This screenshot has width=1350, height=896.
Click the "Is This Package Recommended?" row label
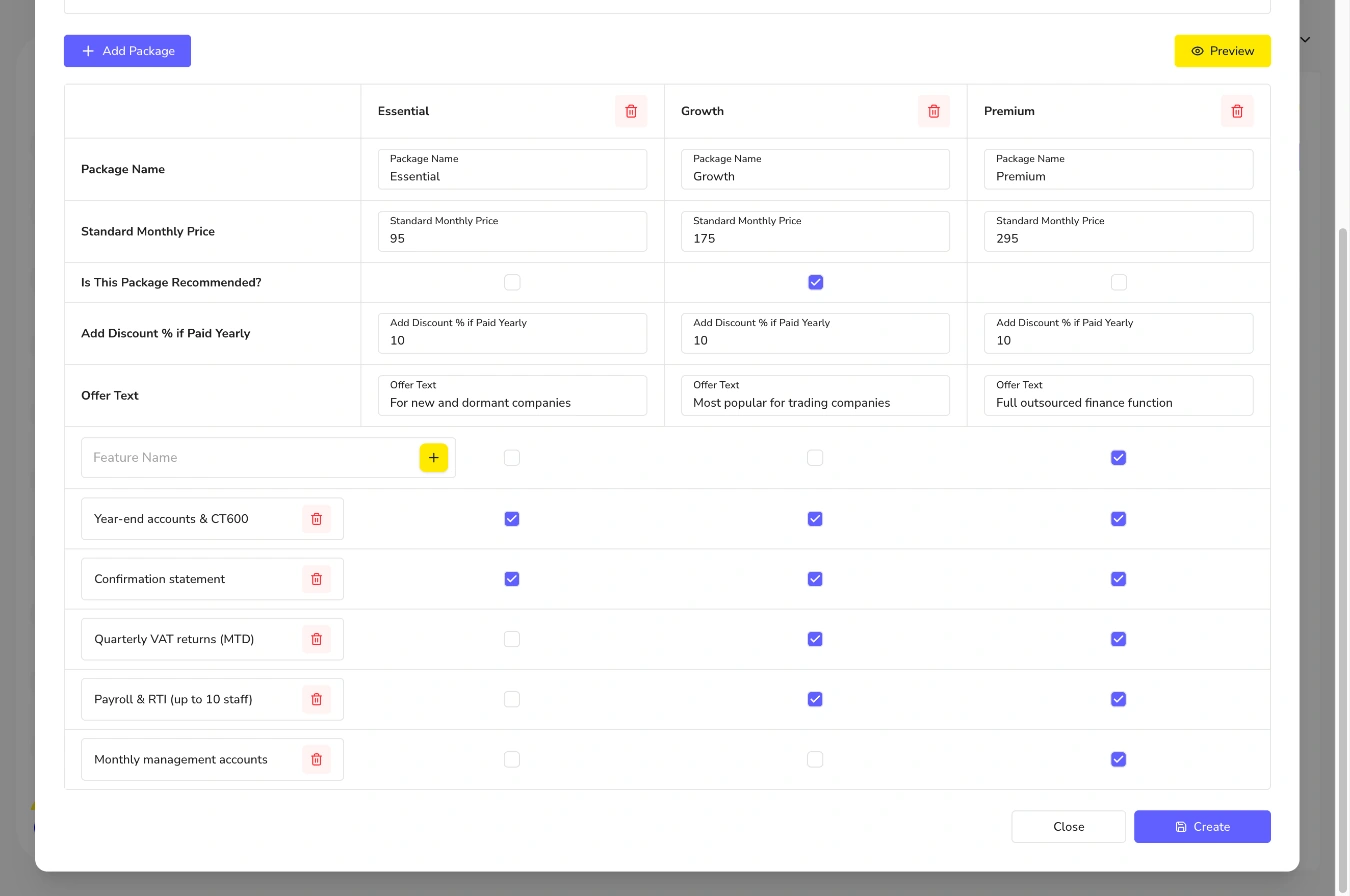point(171,283)
